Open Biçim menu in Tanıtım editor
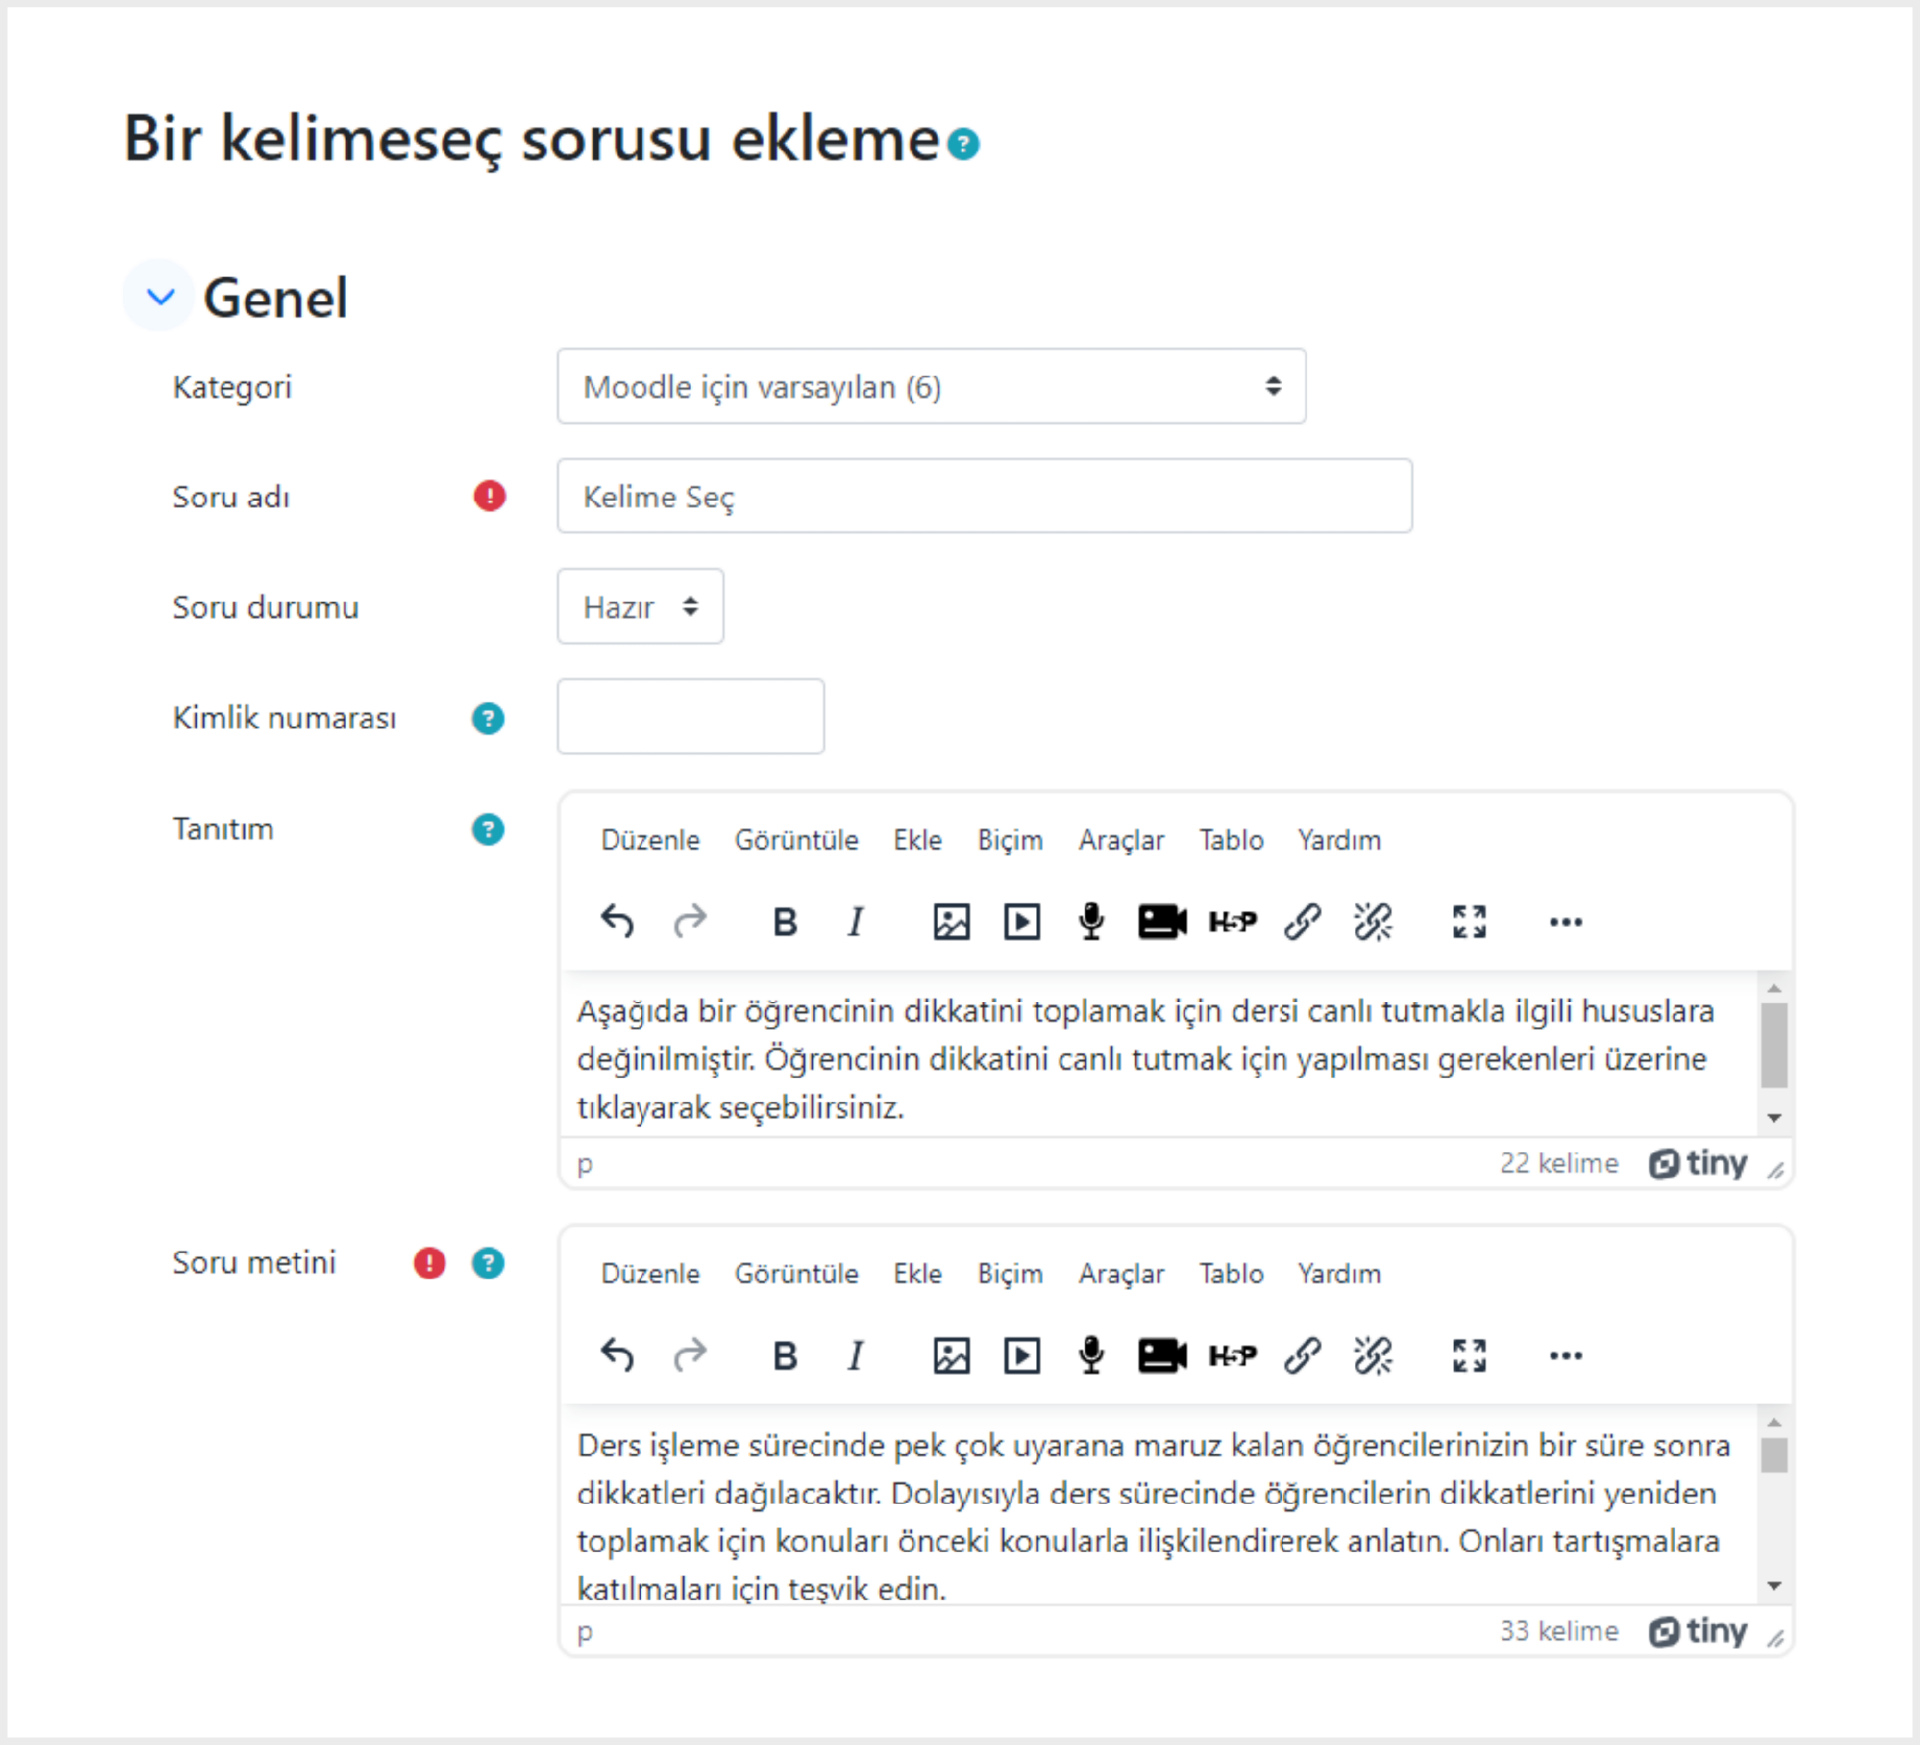 [x=1010, y=840]
